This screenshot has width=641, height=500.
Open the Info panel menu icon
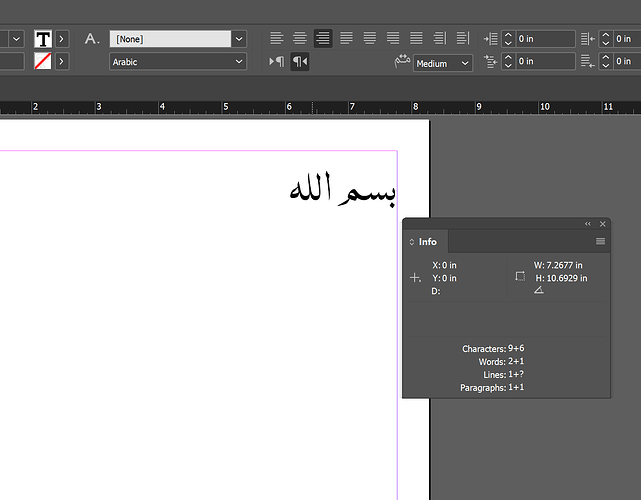pyautogui.click(x=600, y=241)
